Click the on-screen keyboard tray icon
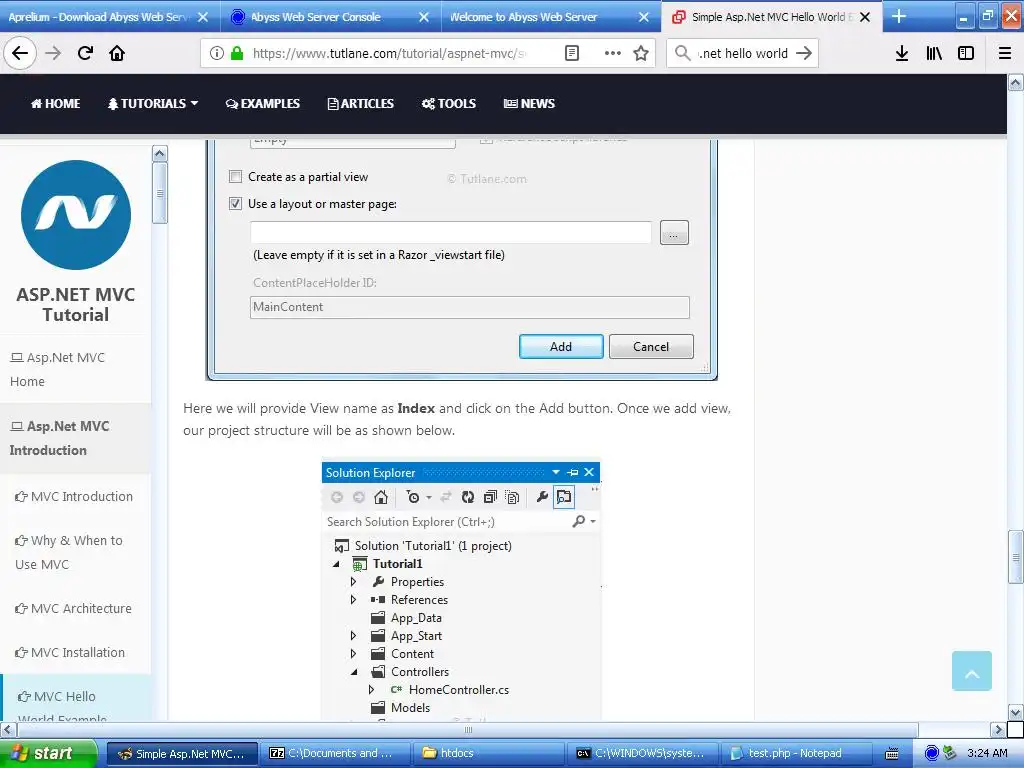The height and width of the screenshot is (768, 1024). (891, 754)
